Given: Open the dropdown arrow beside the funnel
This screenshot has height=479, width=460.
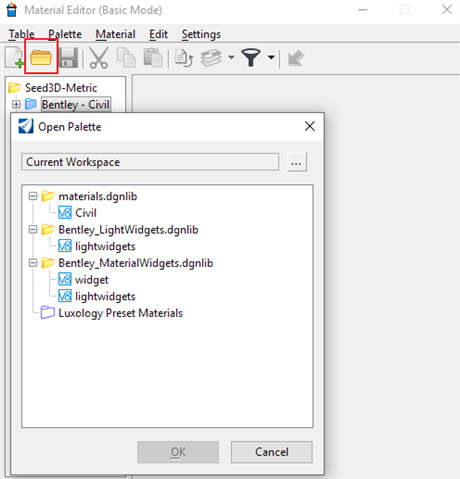Looking at the screenshot, I should [x=271, y=57].
